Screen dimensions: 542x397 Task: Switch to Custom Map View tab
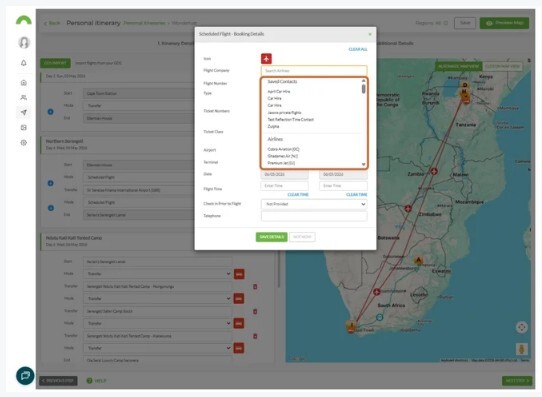tap(502, 66)
